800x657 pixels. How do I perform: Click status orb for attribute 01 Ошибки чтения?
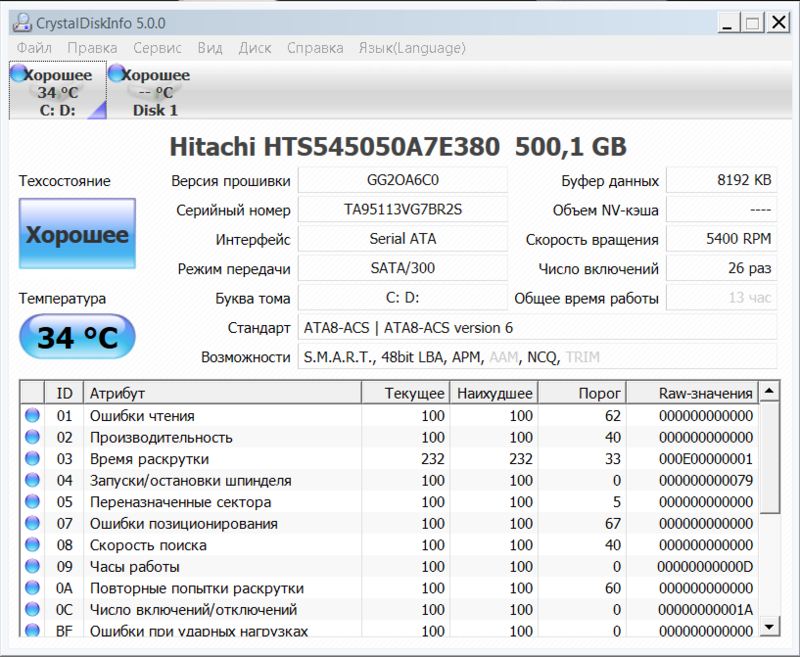pos(32,415)
